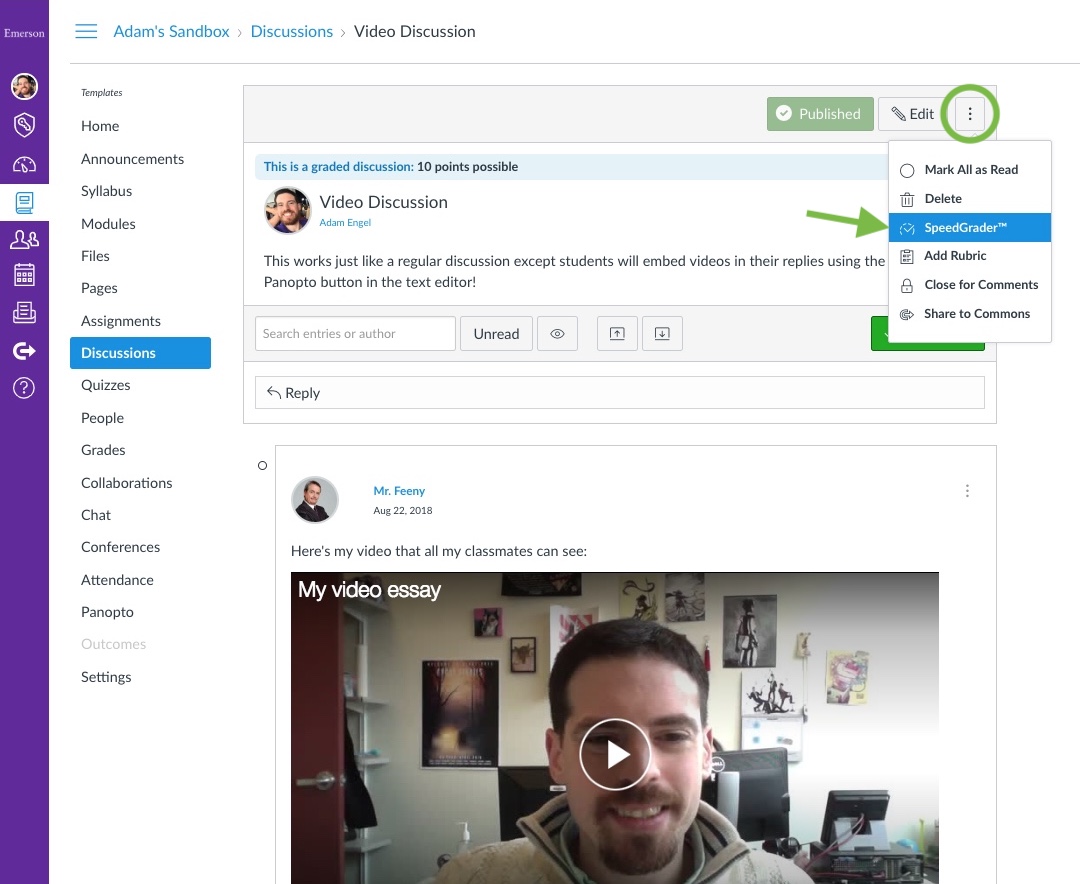Open the discussion options kebab menu
This screenshot has width=1080, height=884.
(x=970, y=114)
